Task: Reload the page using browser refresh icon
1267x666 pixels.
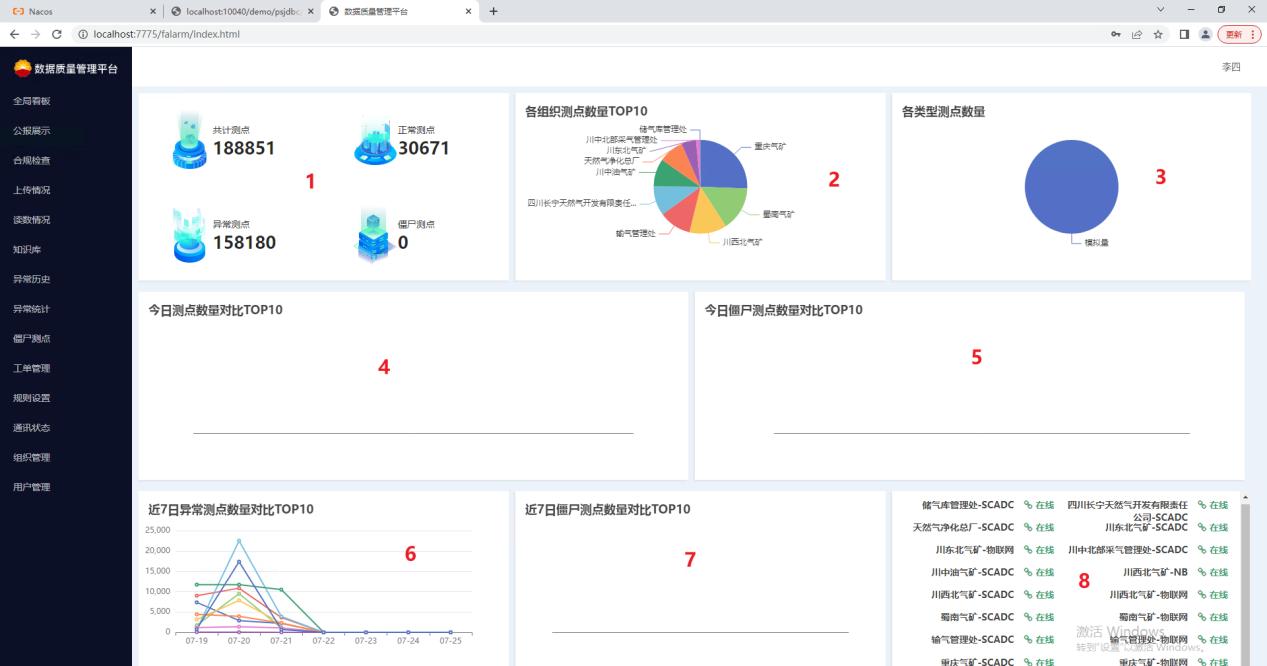Action: [x=57, y=34]
